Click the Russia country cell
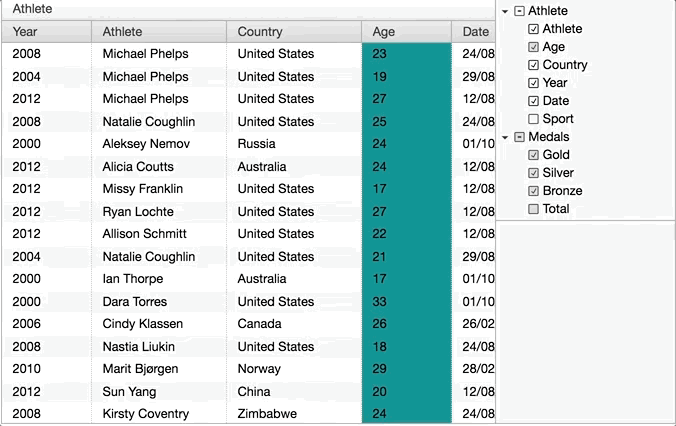 pyautogui.click(x=294, y=144)
